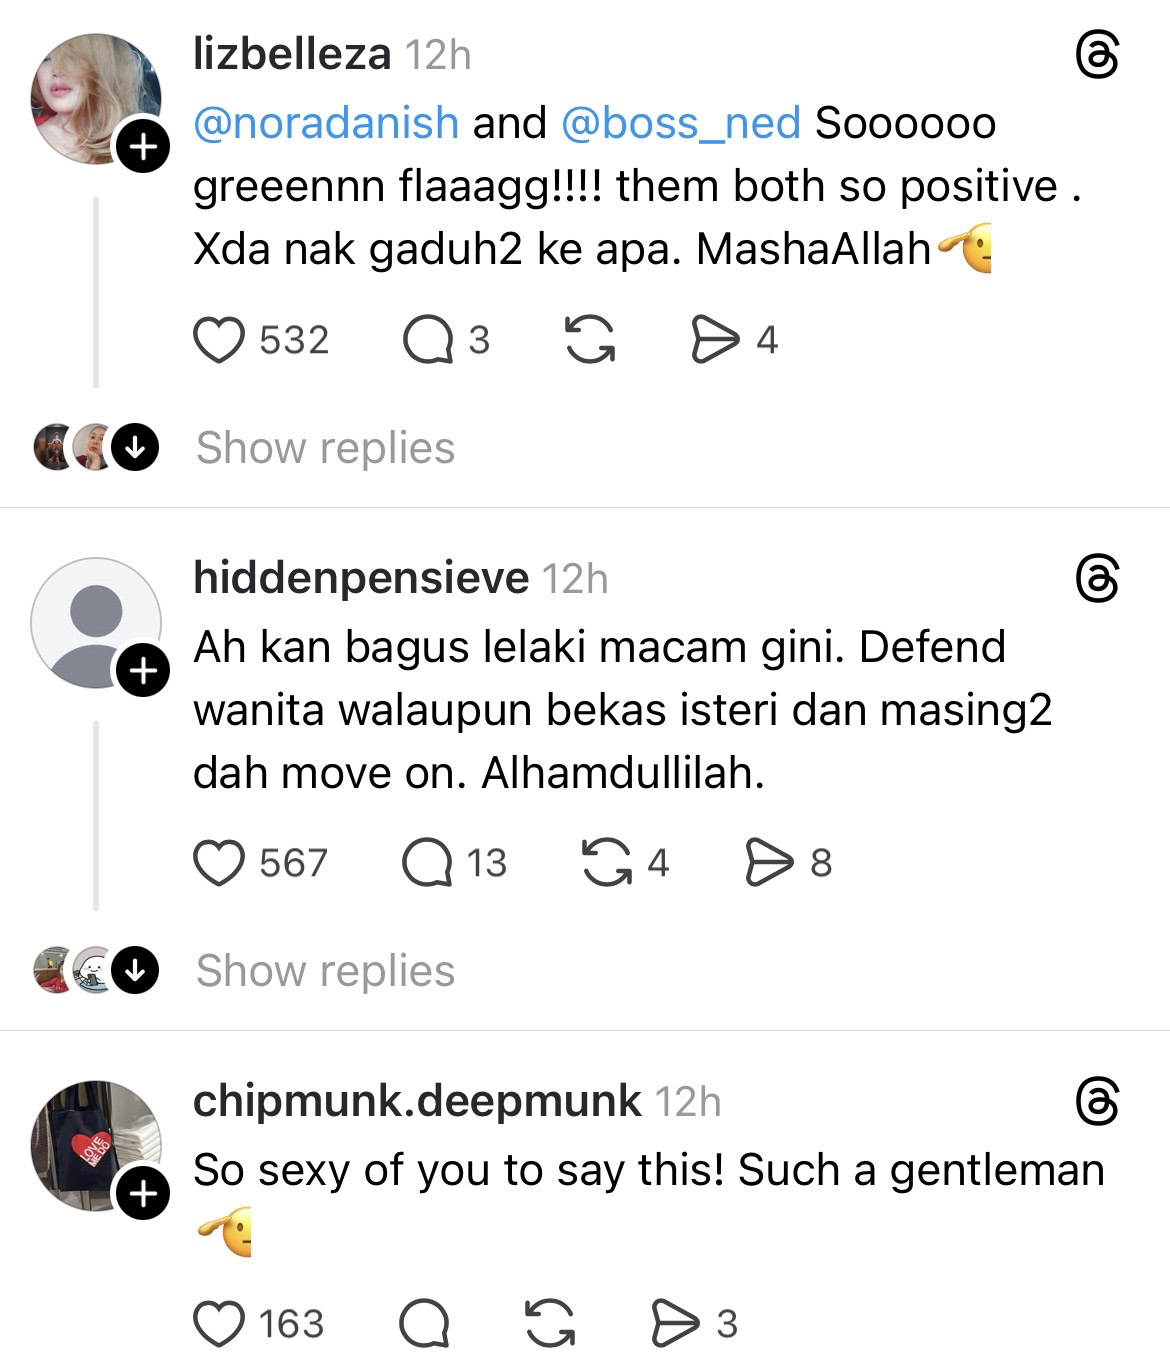
Task: Open replies on lizbelleza's comment
Action: pyautogui.click(x=427, y=340)
